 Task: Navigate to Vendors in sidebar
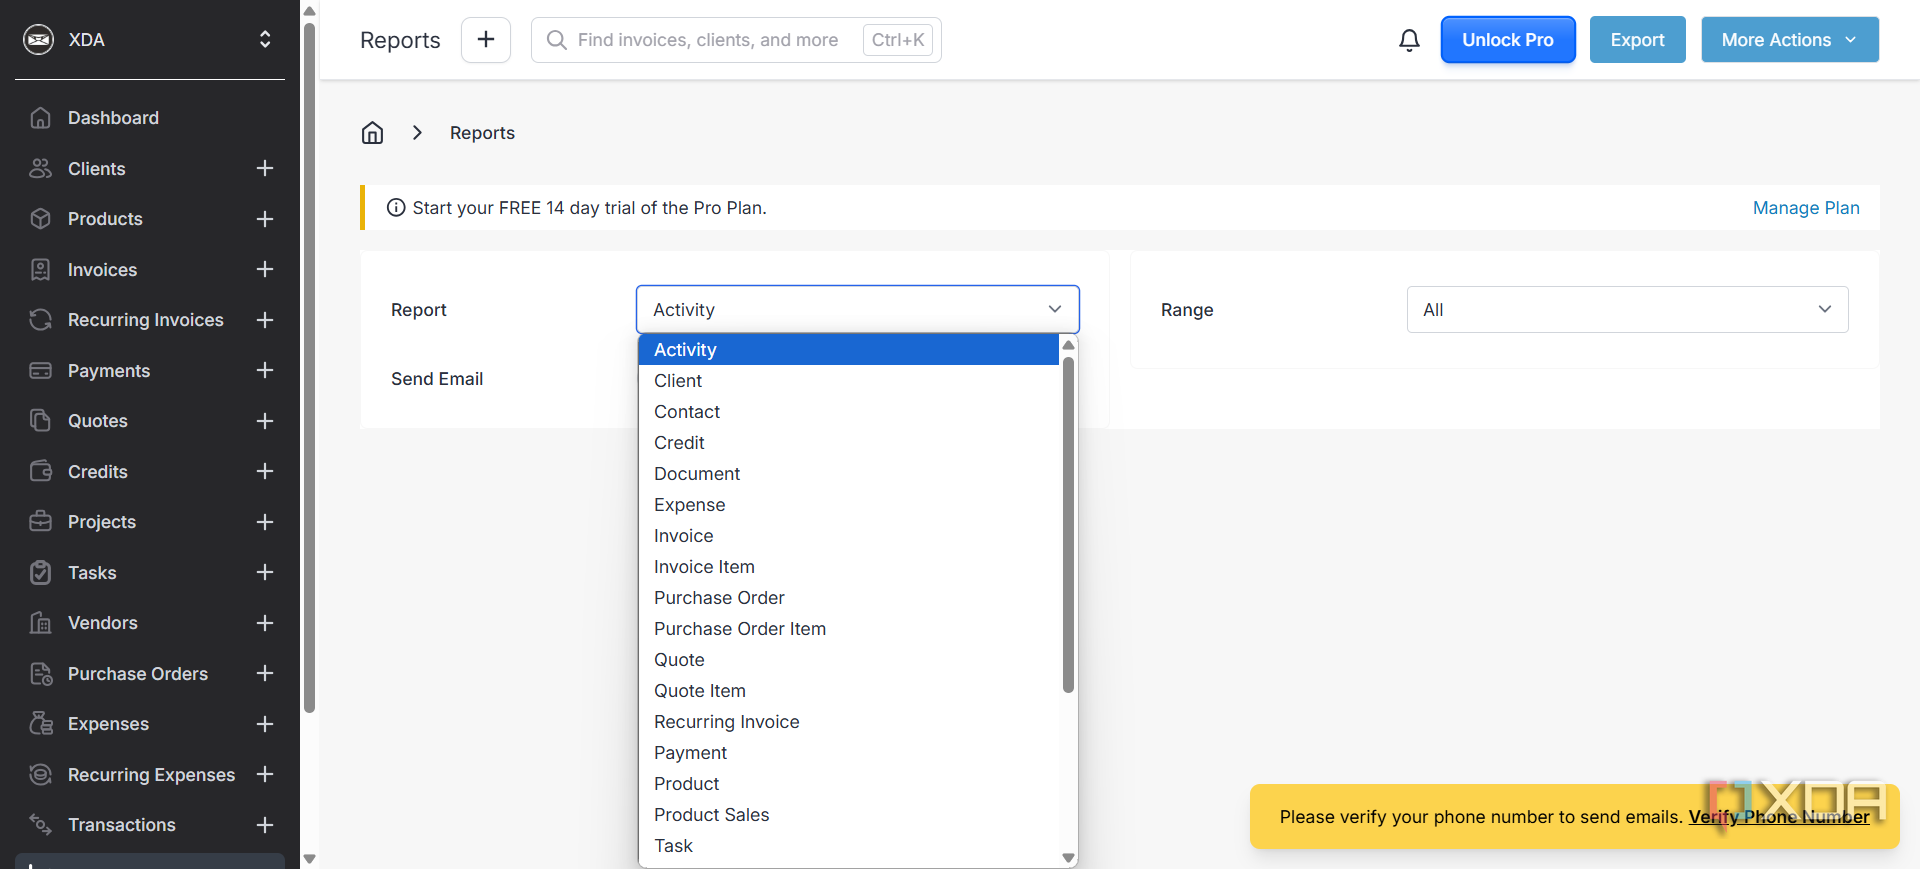coord(103,623)
